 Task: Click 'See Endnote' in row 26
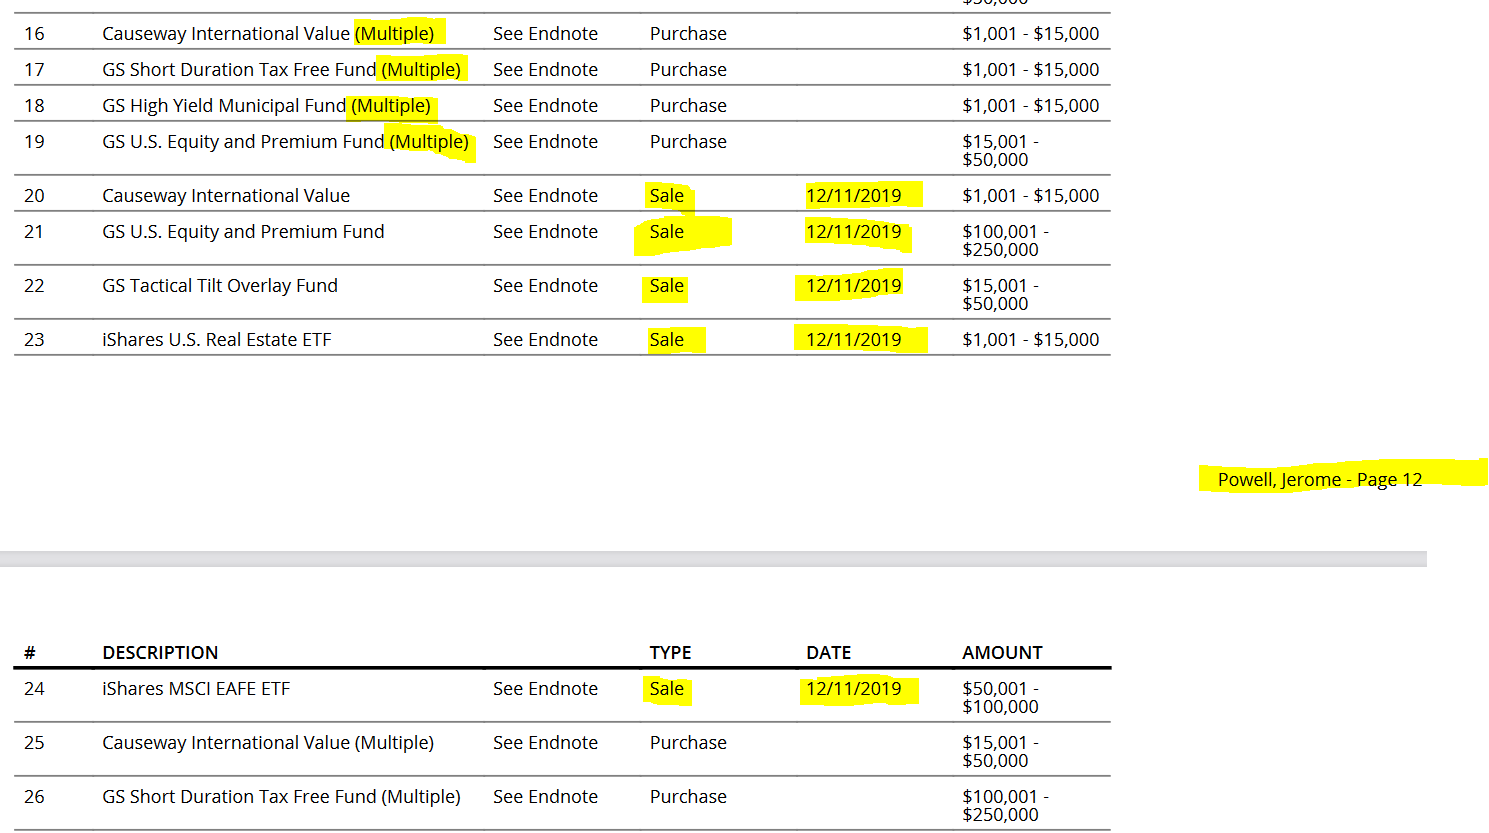[545, 797]
